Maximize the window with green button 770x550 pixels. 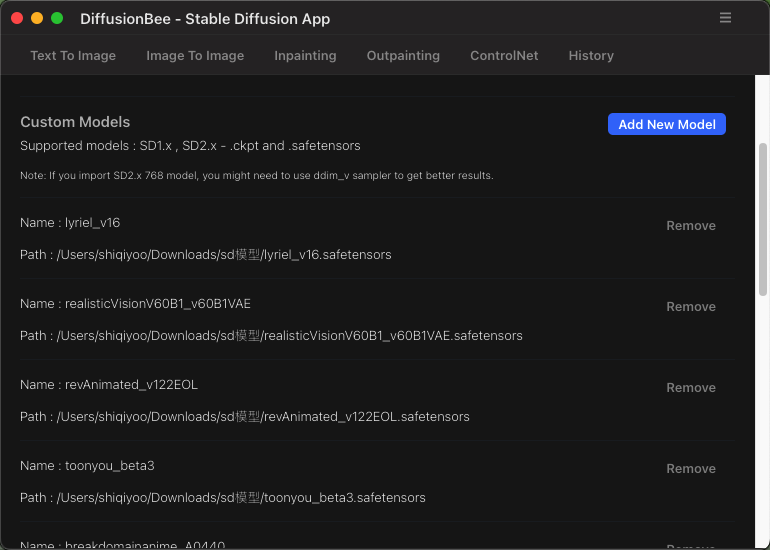point(57,19)
